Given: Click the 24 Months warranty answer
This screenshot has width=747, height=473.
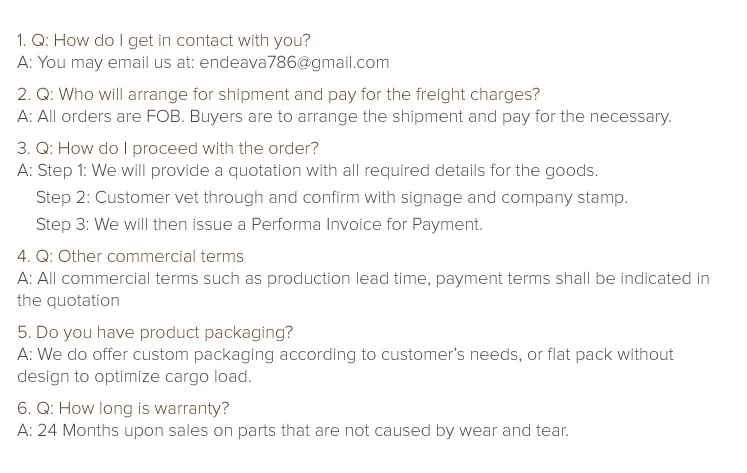Looking at the screenshot, I should click(292, 430).
